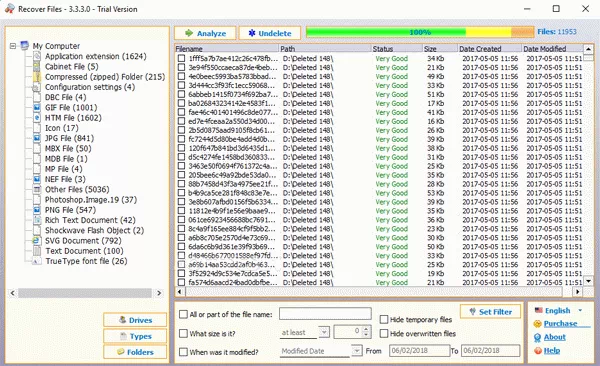Viewport: 600px width, 366px height.
Task: Click the To date field
Action: (x=491, y=351)
